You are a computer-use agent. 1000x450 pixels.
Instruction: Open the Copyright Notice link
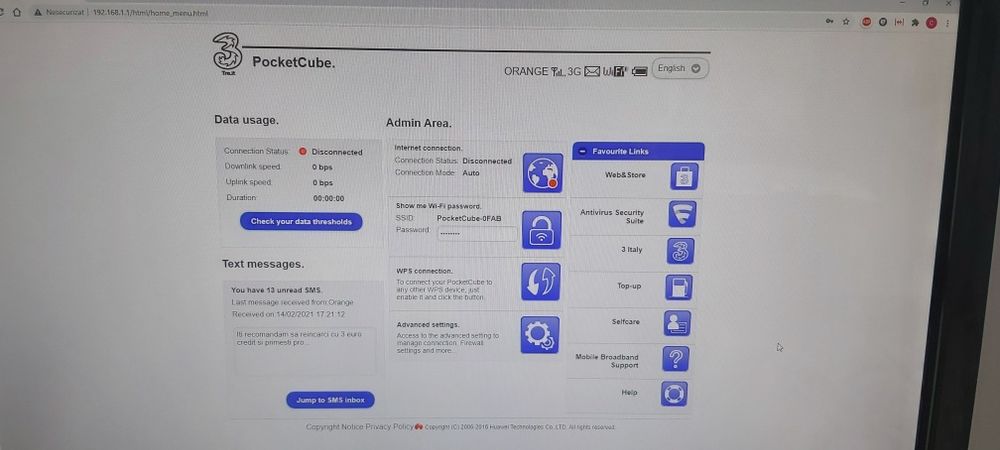pos(334,427)
